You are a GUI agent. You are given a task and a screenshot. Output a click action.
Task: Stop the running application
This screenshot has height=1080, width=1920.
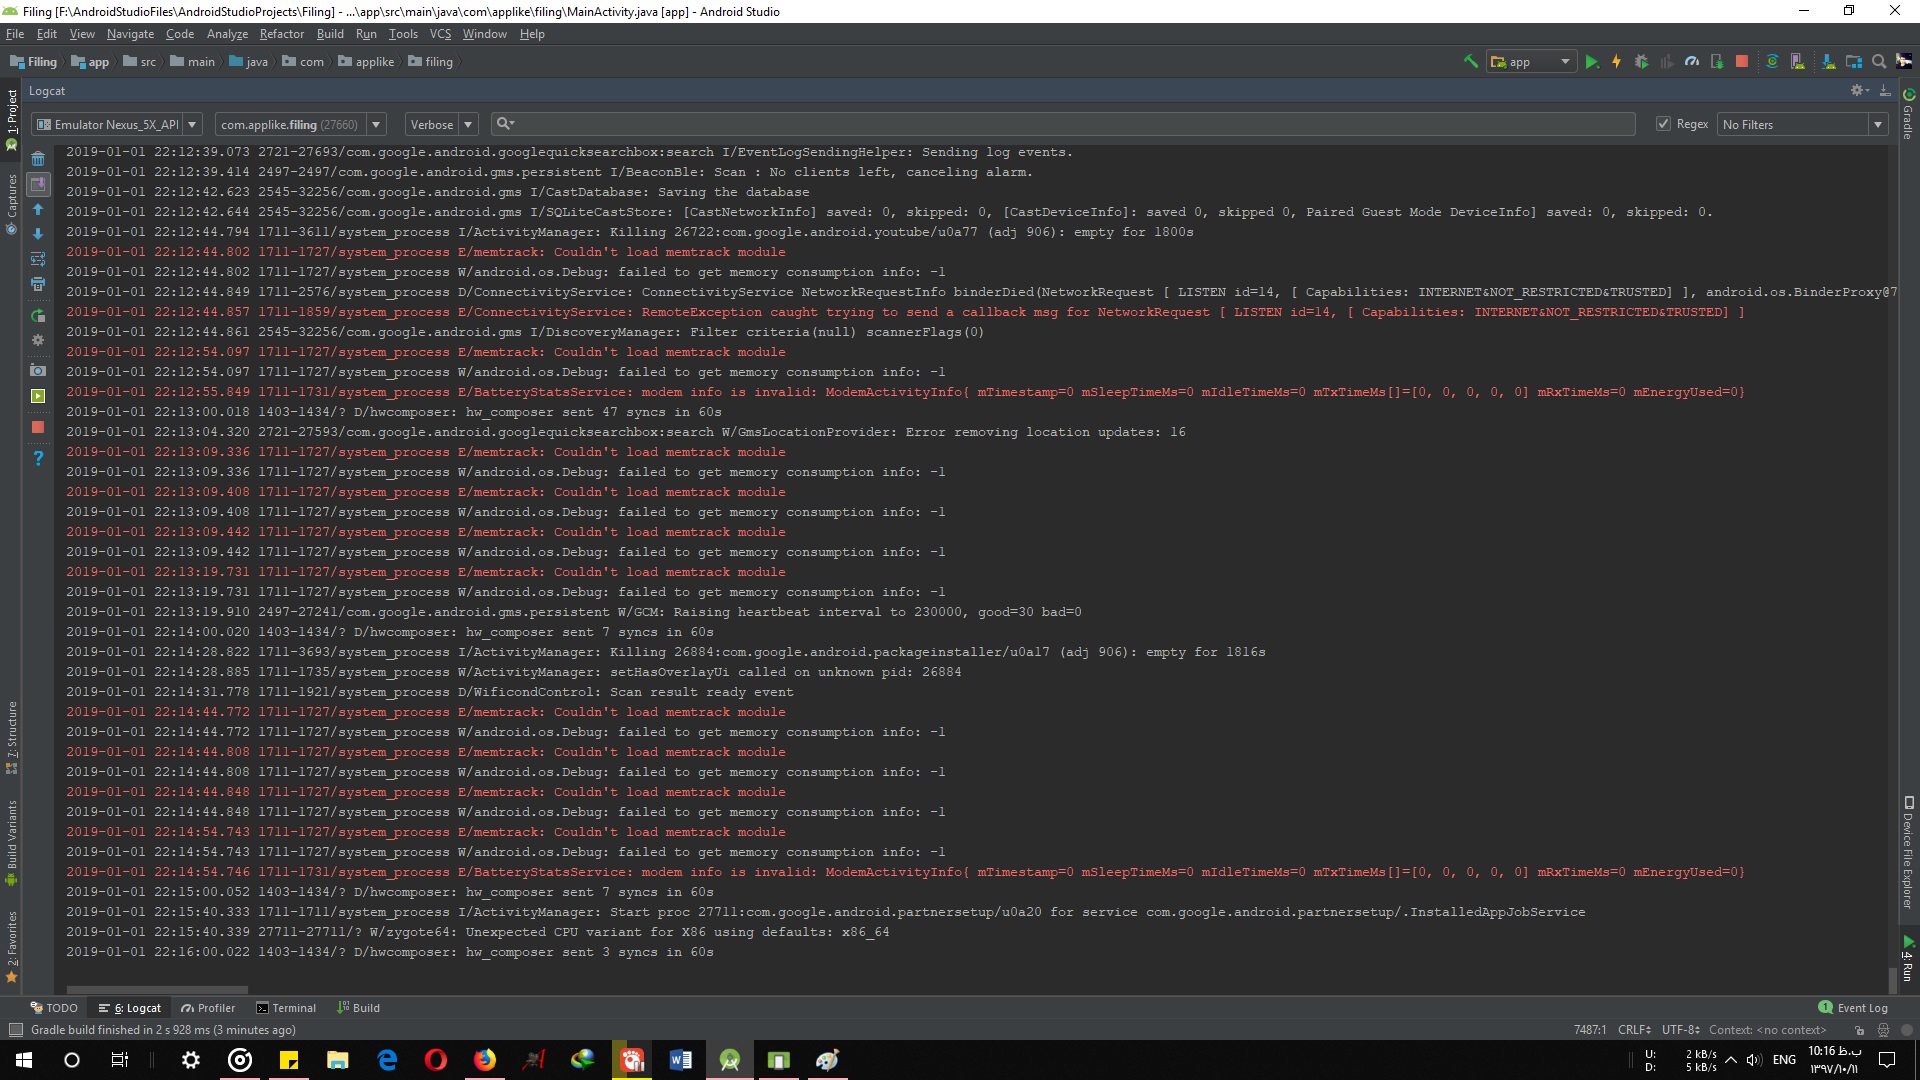(x=1743, y=61)
